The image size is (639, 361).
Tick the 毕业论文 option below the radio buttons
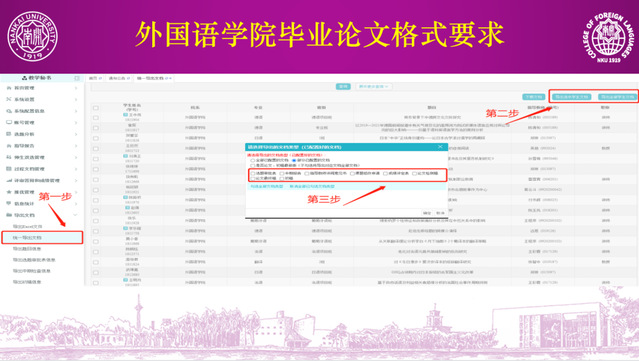click(x=253, y=165)
